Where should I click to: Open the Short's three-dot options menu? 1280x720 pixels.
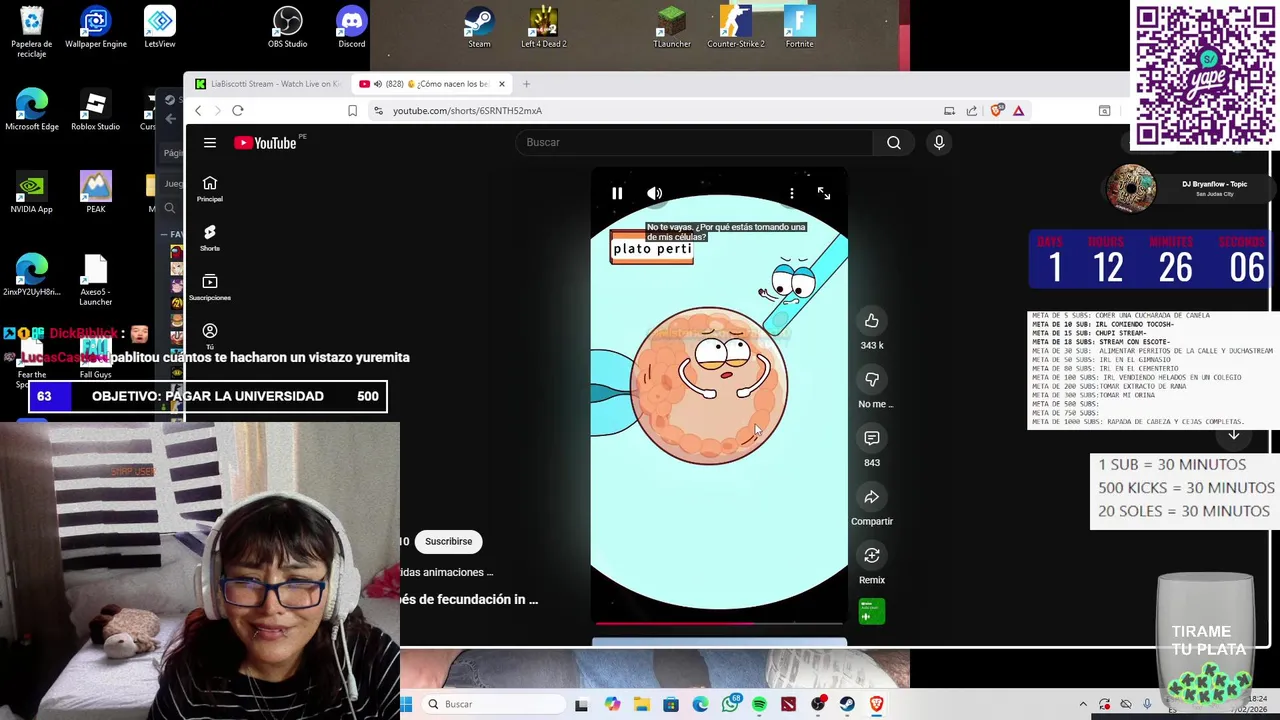791,193
